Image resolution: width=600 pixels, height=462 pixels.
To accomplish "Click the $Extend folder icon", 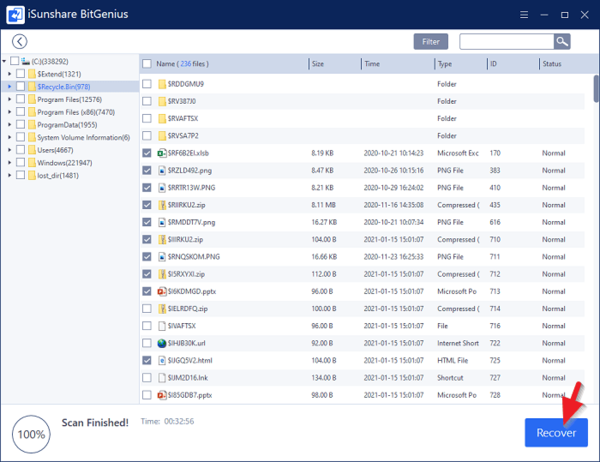I will (x=32, y=74).
